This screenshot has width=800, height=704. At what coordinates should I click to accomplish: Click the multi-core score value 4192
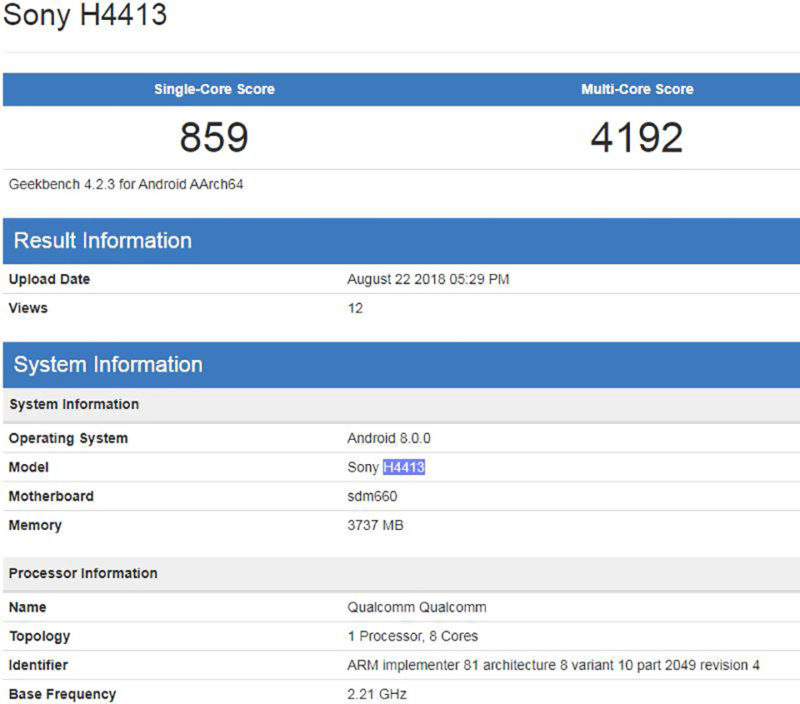637,137
